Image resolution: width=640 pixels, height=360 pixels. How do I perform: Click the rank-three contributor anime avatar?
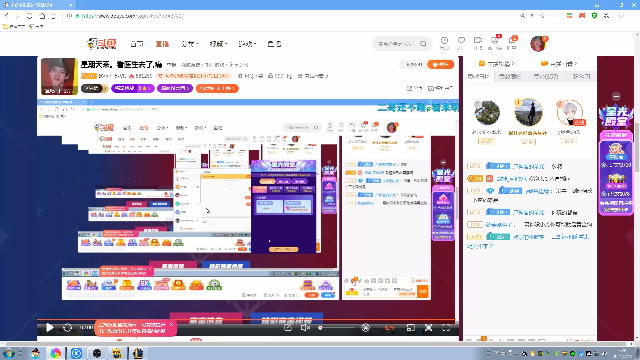[x=569, y=112]
